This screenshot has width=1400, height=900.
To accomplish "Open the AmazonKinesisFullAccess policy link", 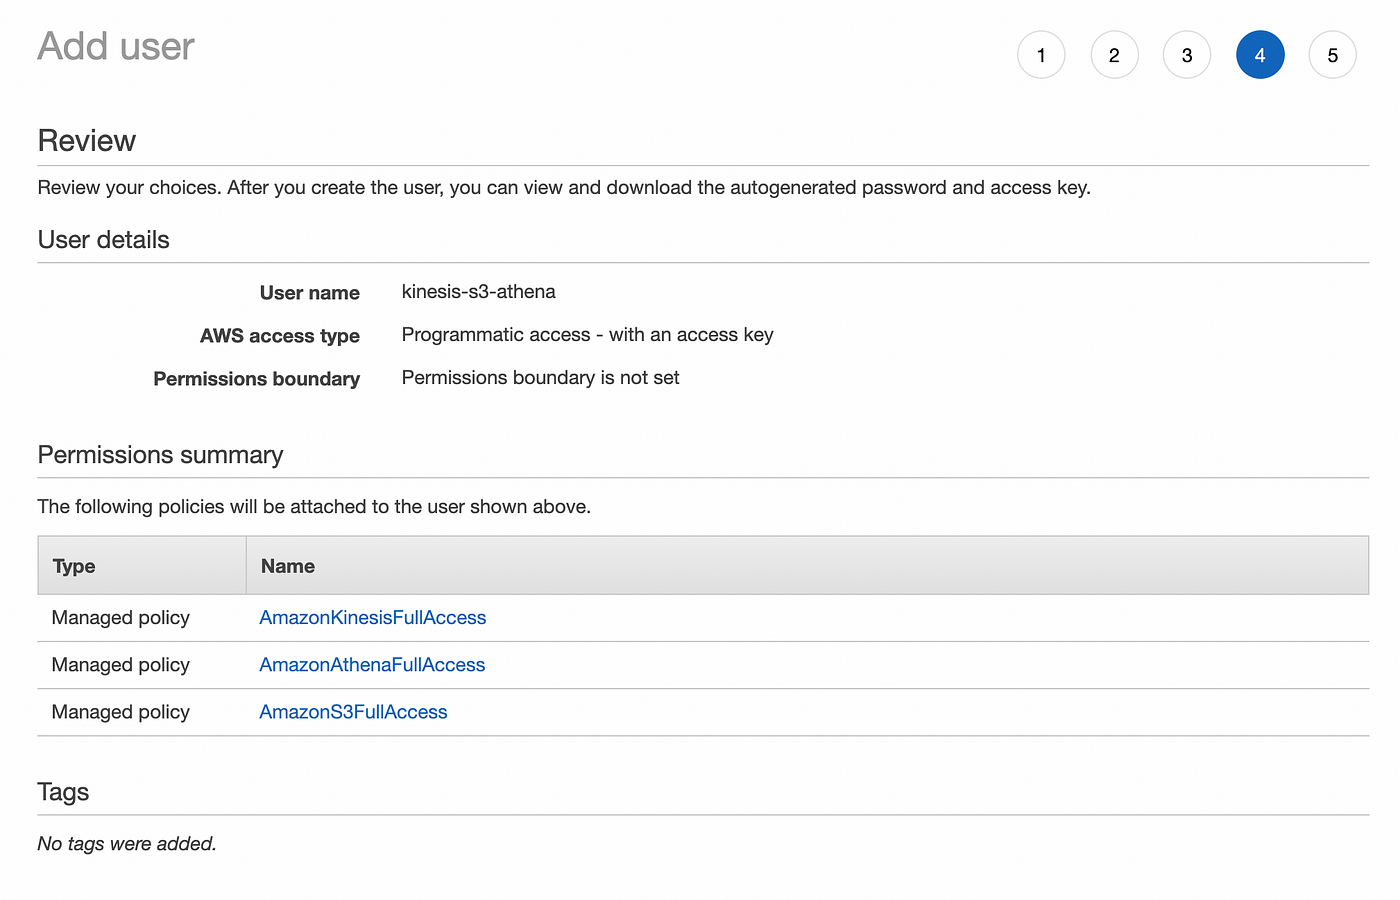I will tap(373, 618).
